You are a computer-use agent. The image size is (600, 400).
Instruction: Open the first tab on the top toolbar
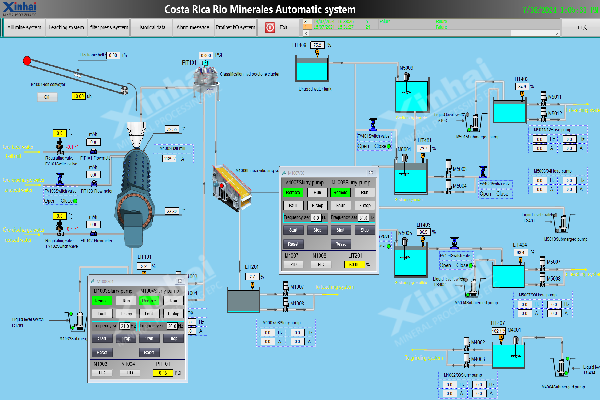[x=24, y=29]
